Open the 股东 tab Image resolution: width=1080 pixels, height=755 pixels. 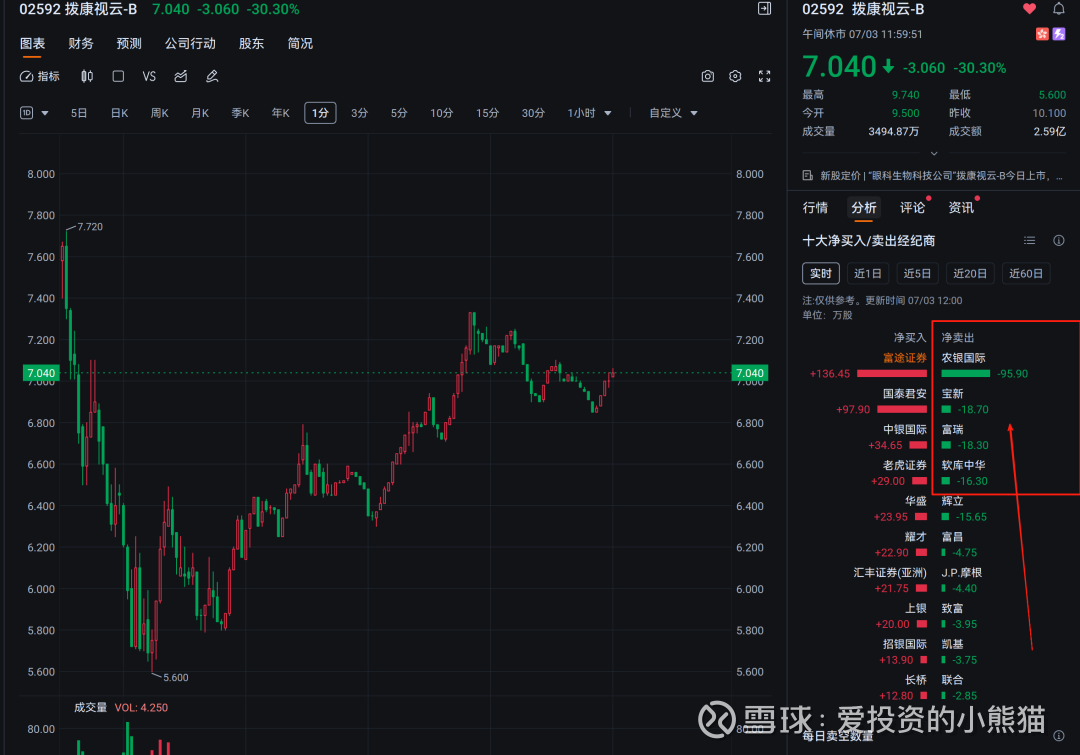tap(251, 43)
